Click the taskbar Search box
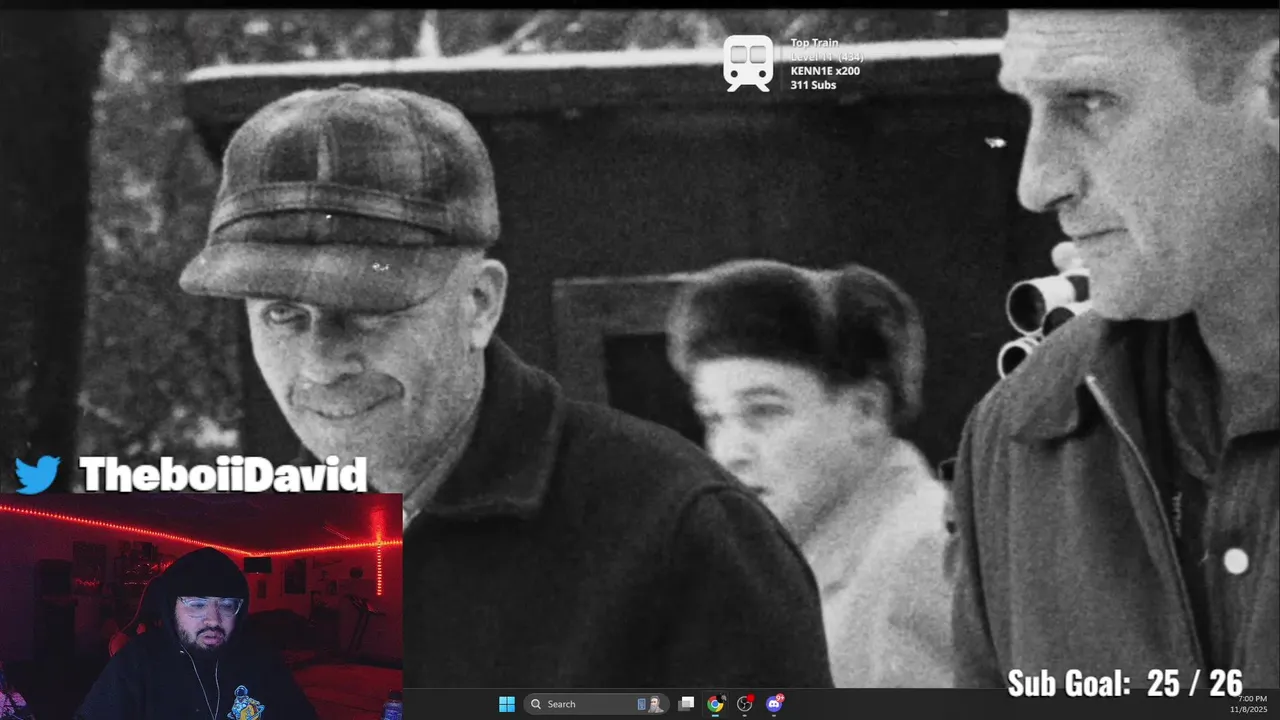The height and width of the screenshot is (720, 1280). click(596, 704)
